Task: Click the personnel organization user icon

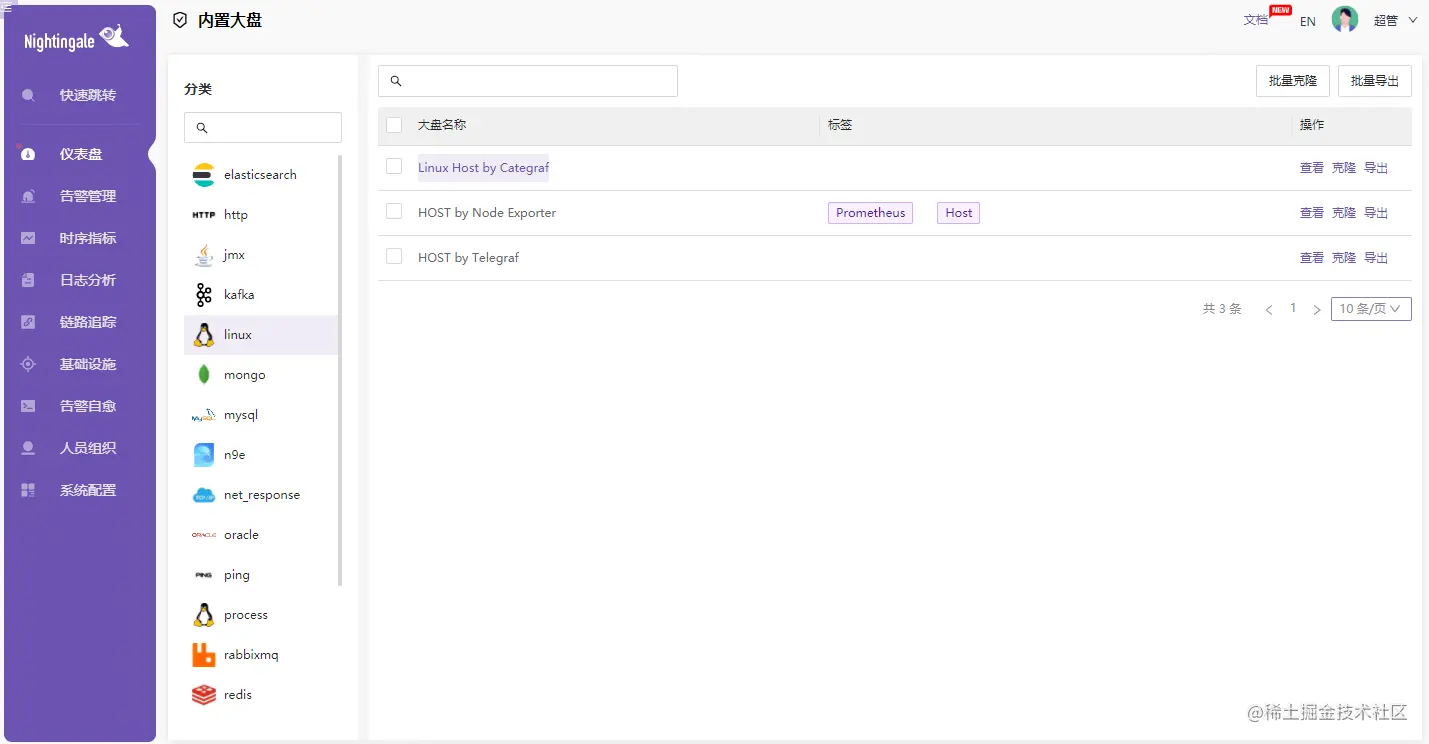Action: pyautogui.click(x=28, y=448)
